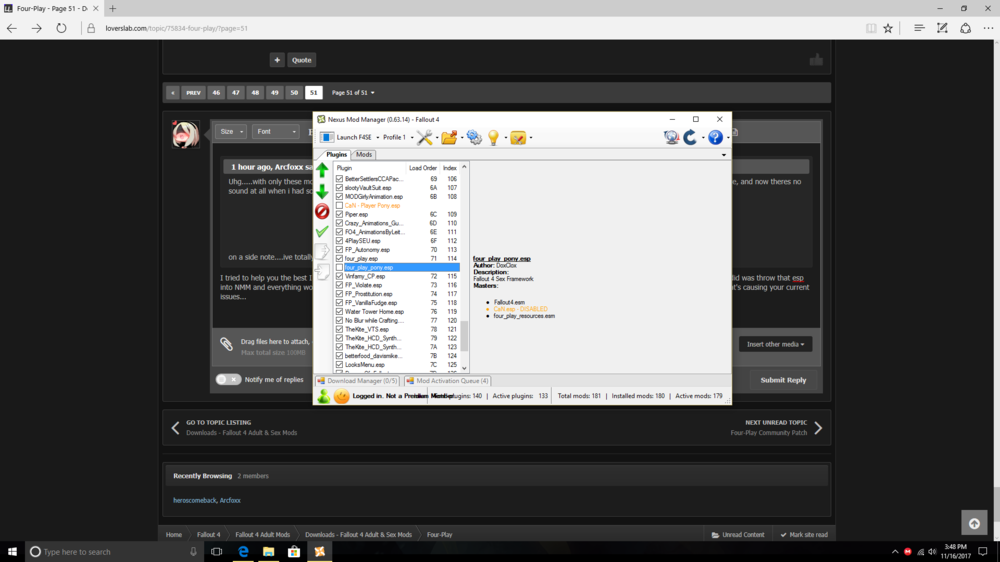Viewport: 1000px width, 562px height.
Task: Click the import load order page icon
Action: pos(322,272)
